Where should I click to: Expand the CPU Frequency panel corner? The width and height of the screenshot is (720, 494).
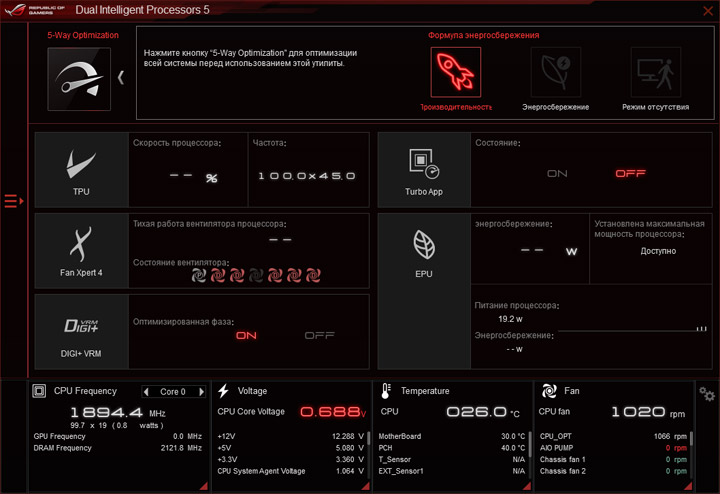[x=203, y=486]
